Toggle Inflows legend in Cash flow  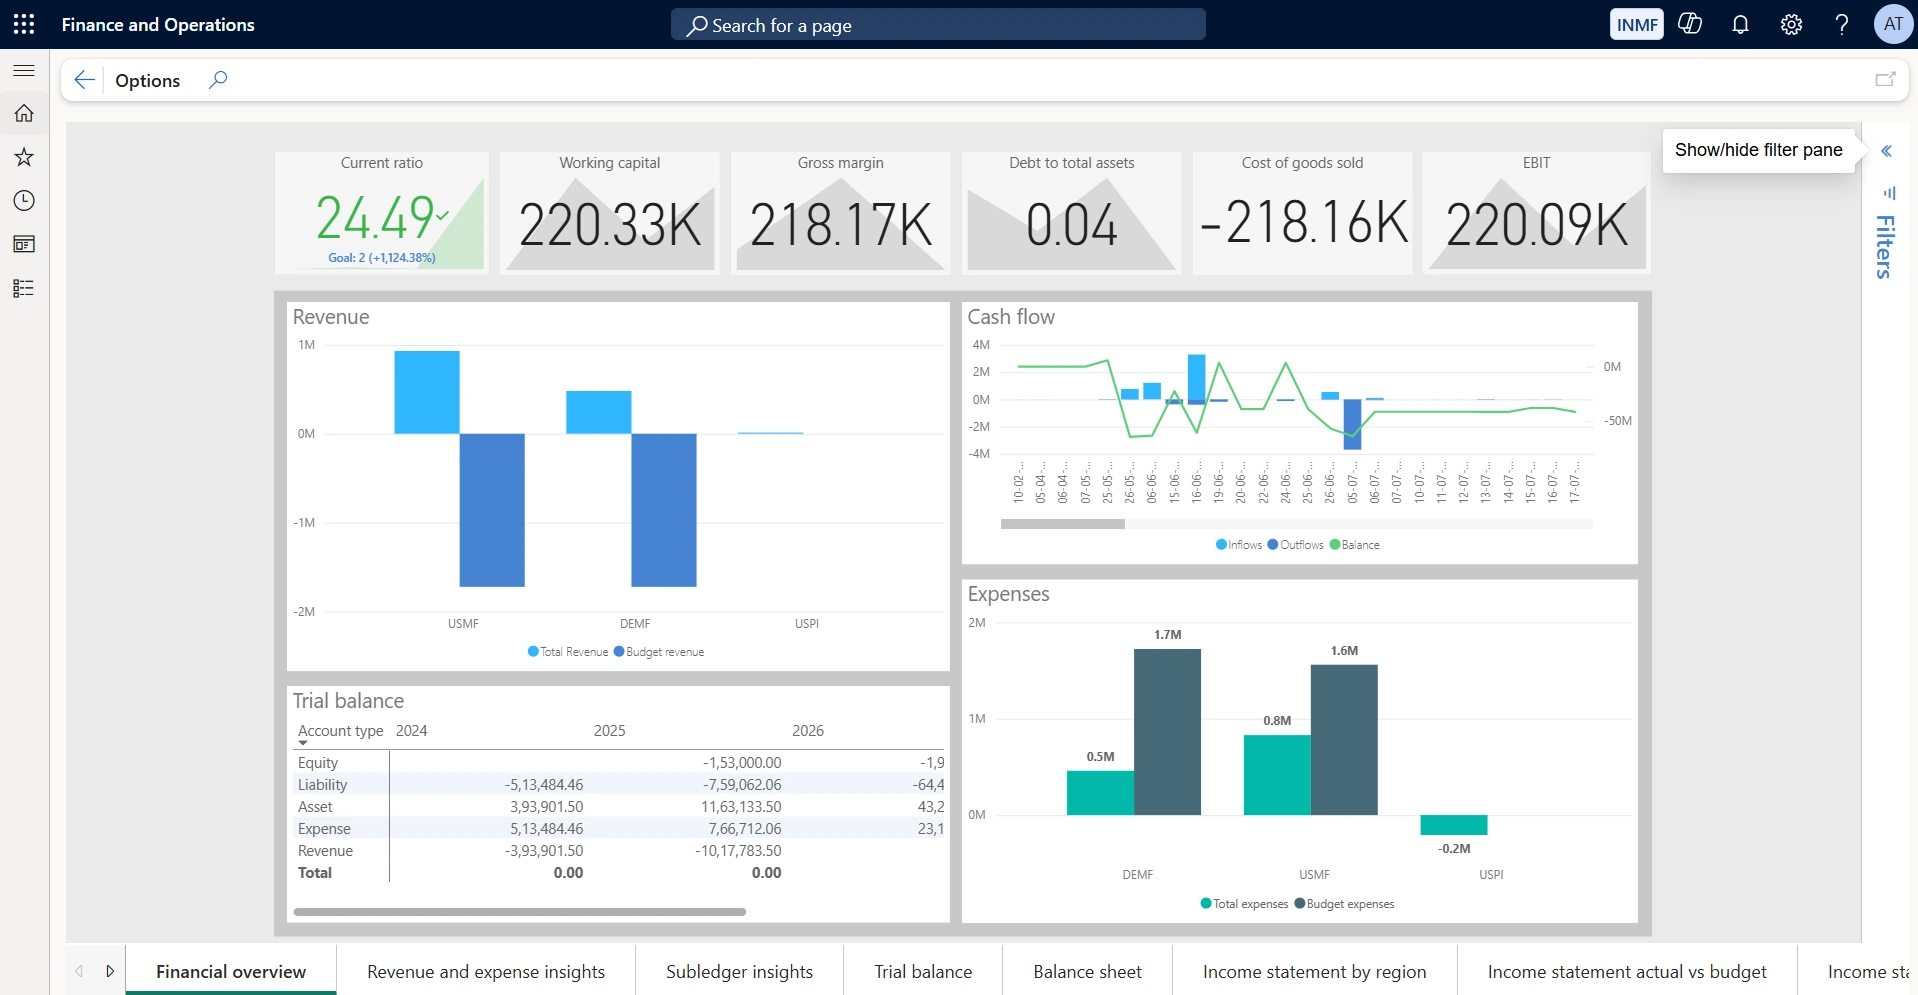click(1239, 545)
